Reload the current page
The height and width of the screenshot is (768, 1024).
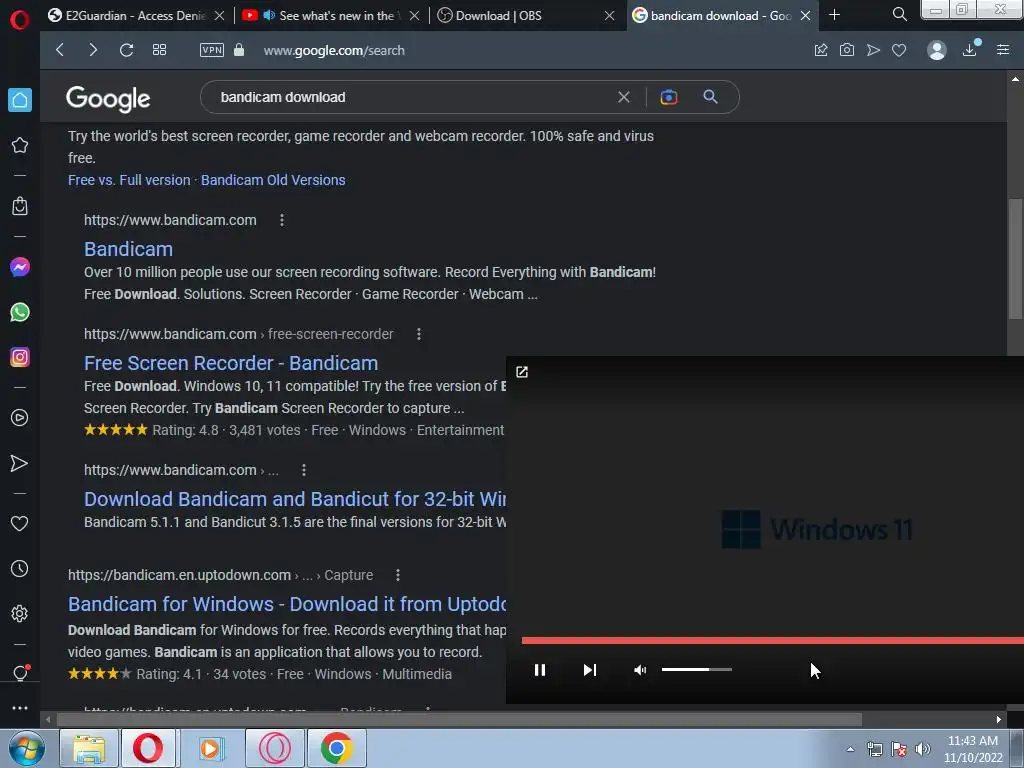point(127,50)
